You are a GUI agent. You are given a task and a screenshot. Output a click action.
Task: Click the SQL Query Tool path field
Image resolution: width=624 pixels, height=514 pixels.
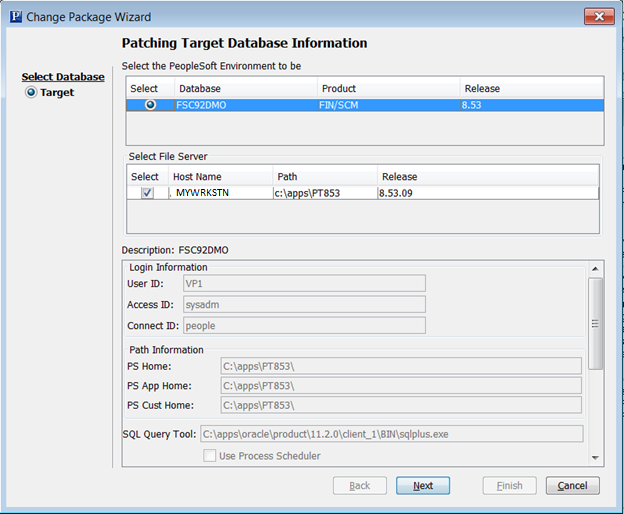click(392, 434)
